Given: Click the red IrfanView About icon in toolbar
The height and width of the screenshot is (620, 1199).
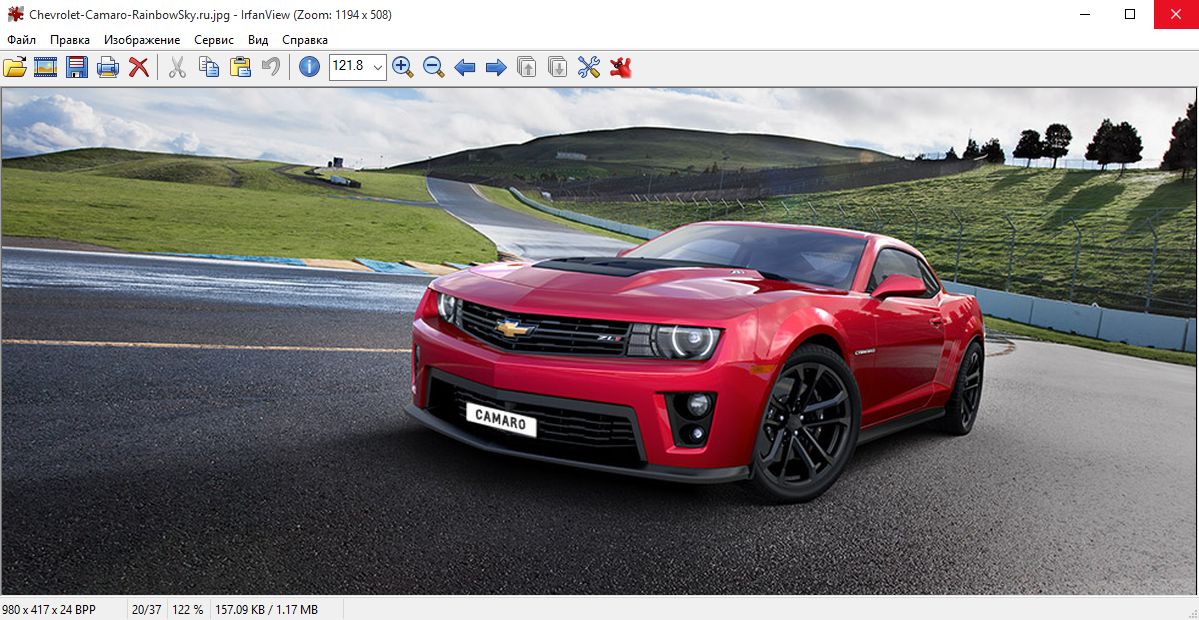Looking at the screenshot, I should pos(620,67).
